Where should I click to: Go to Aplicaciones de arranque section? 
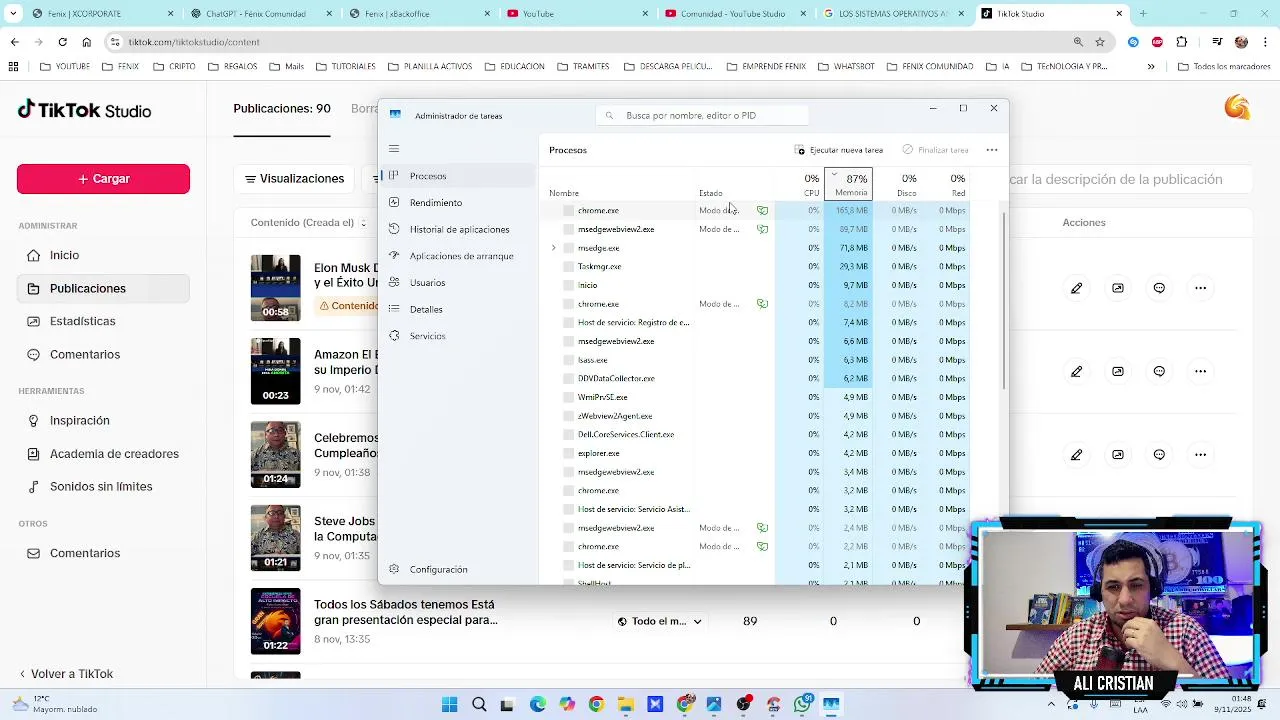coord(460,256)
